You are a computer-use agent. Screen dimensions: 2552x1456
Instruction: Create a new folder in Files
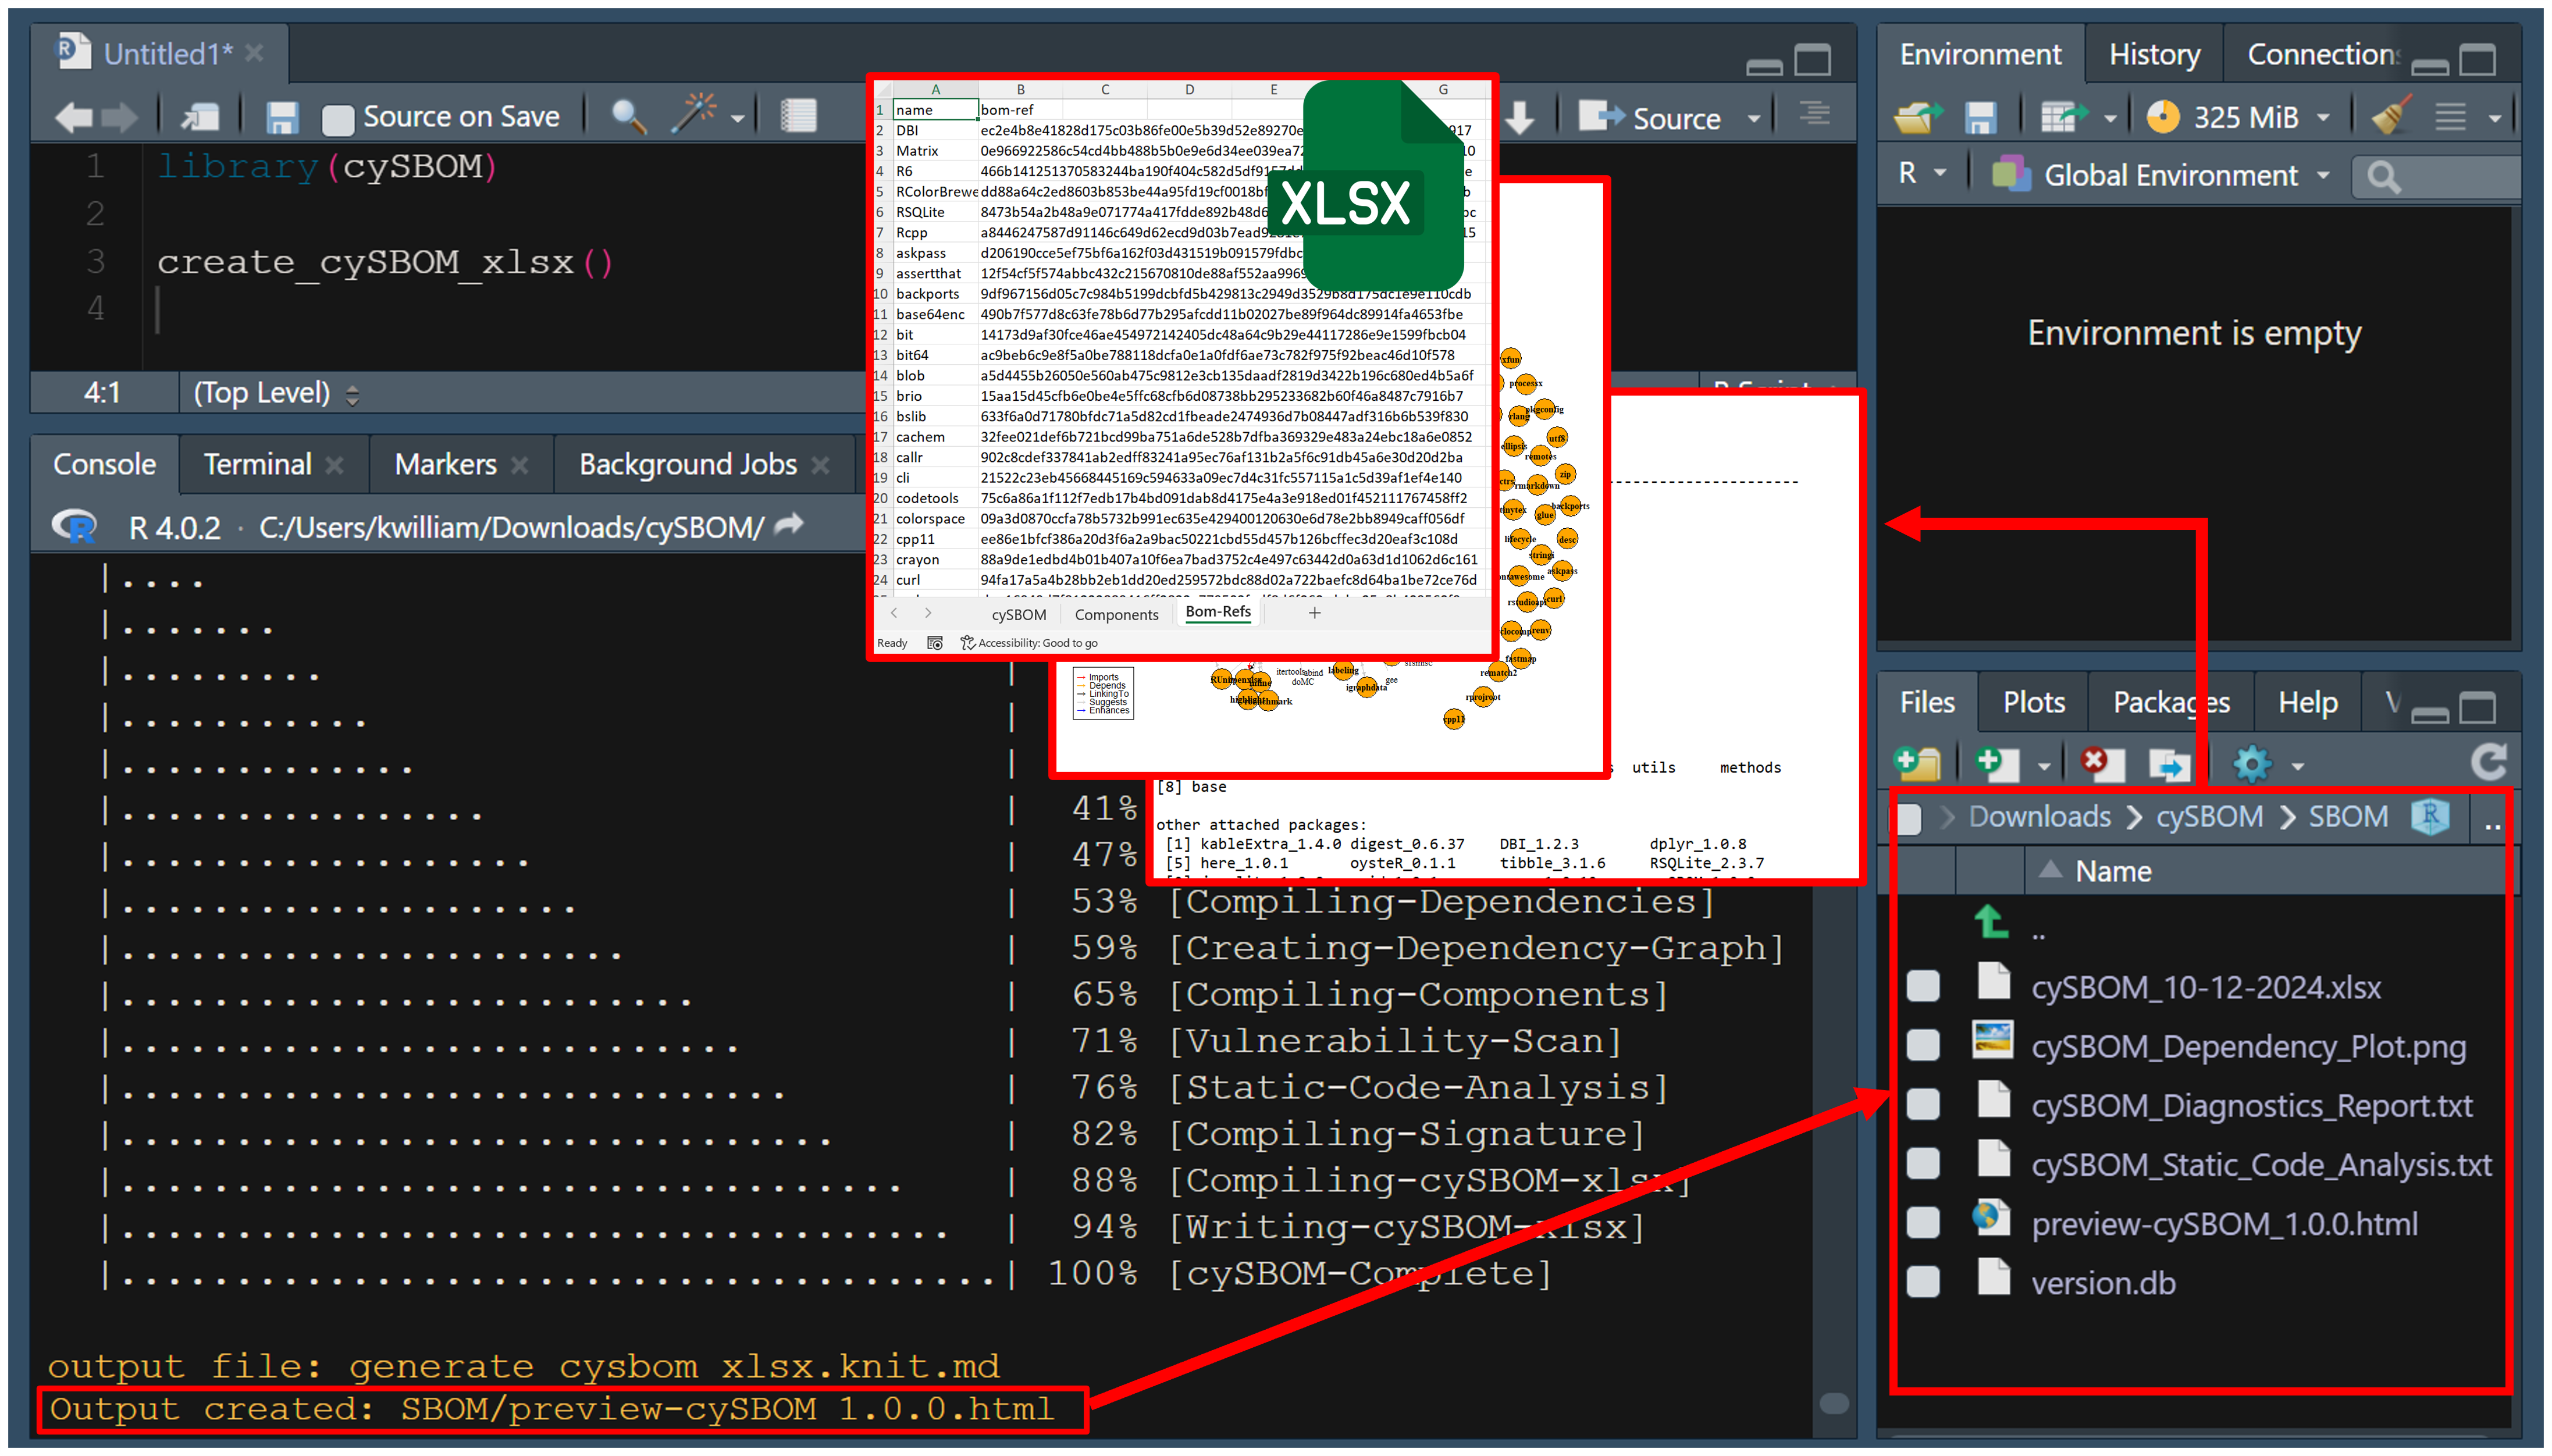pos(1918,764)
